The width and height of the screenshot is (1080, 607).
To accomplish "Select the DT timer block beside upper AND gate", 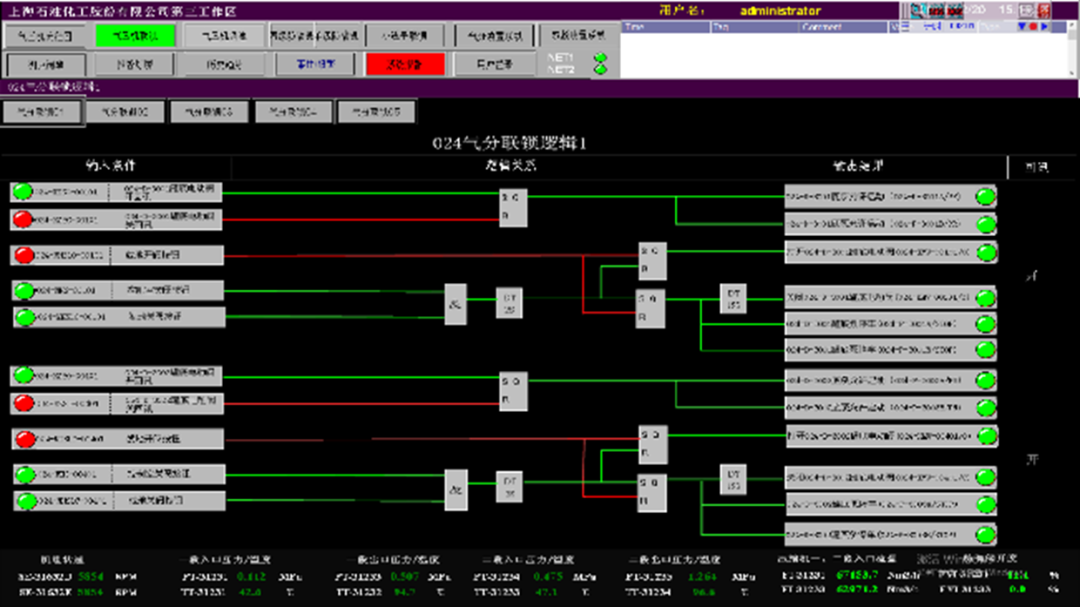I will tap(510, 303).
